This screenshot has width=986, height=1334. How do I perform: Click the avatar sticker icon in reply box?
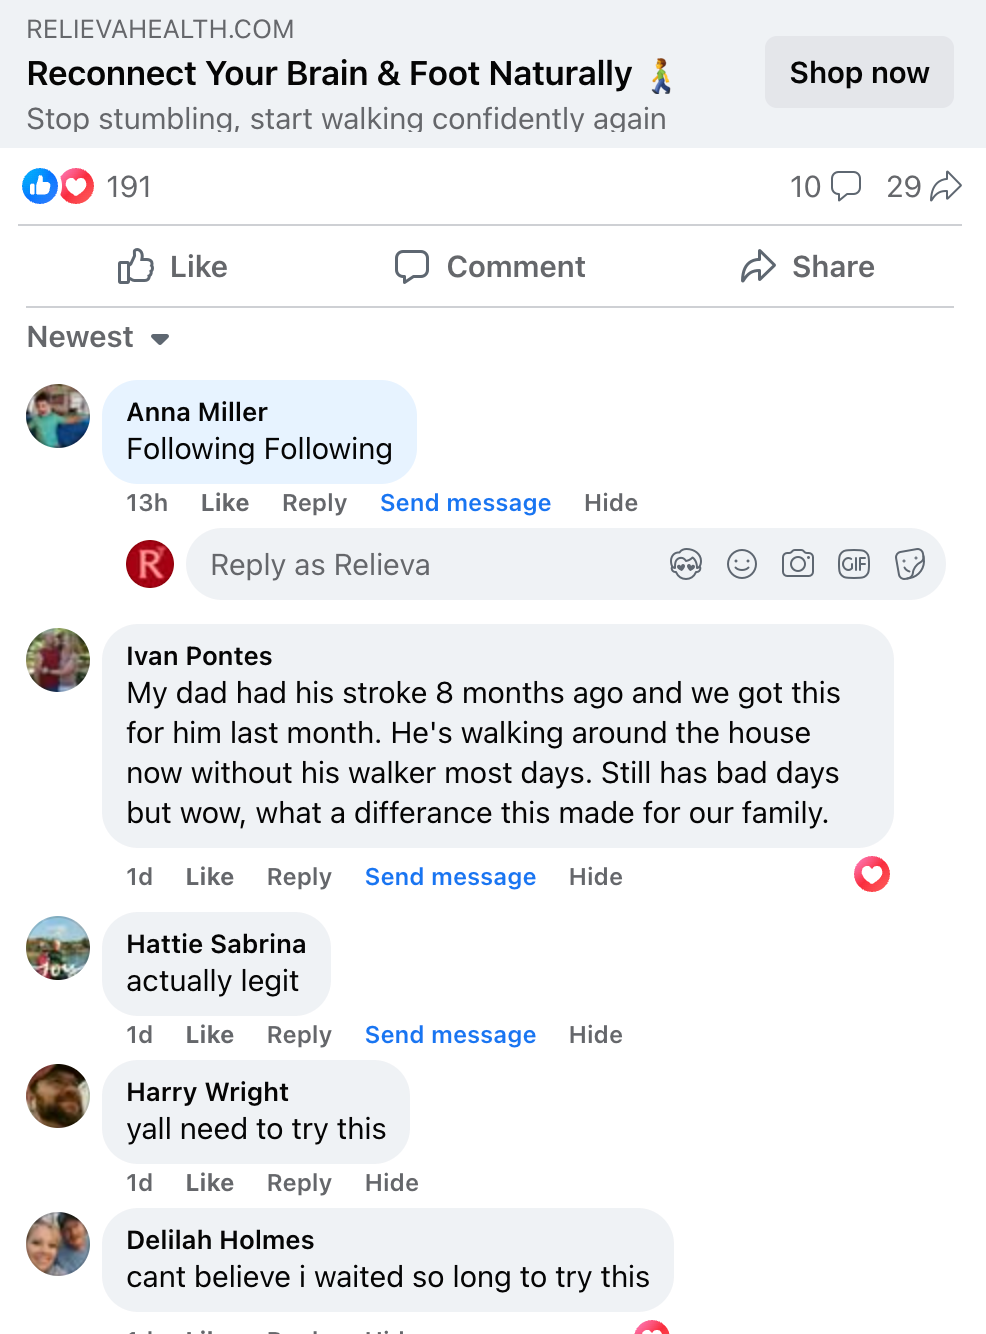pos(686,565)
